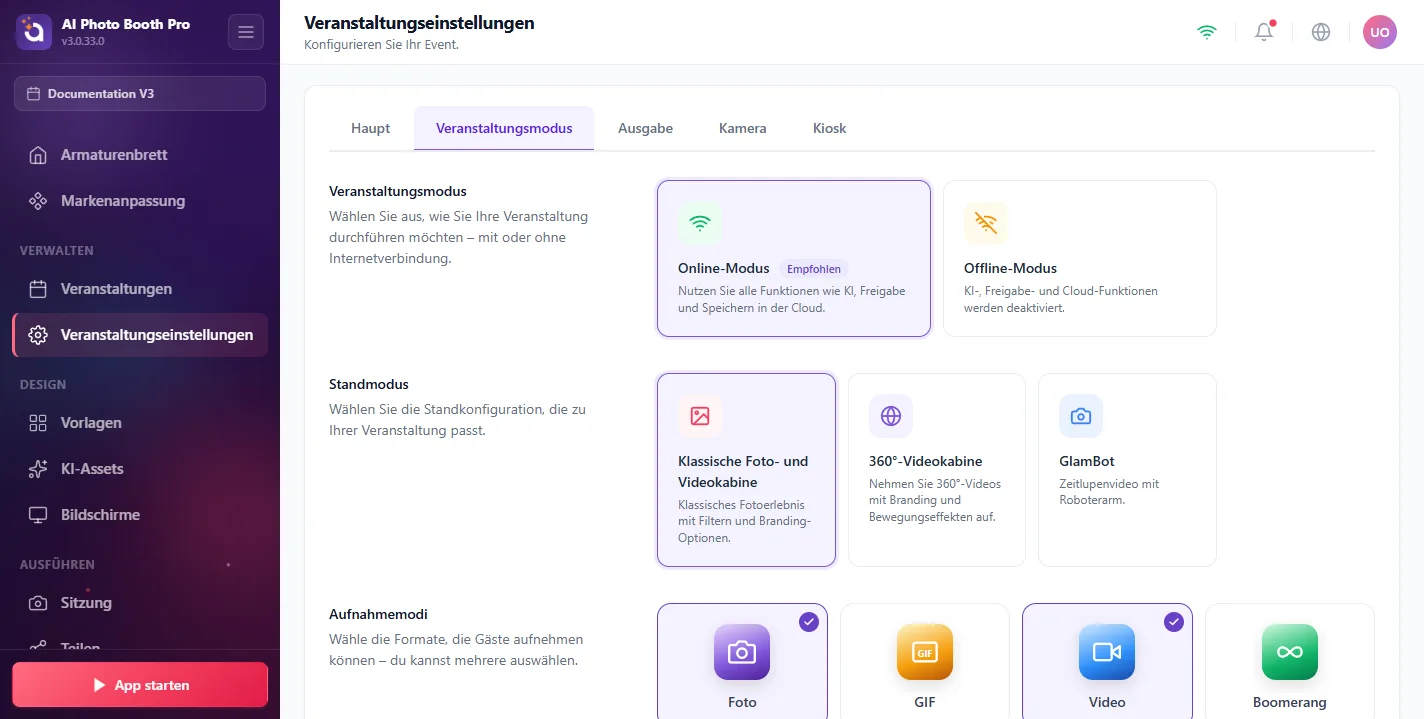Click the Veranstaltungen calendar icon
1424x719 pixels.
[38, 289]
